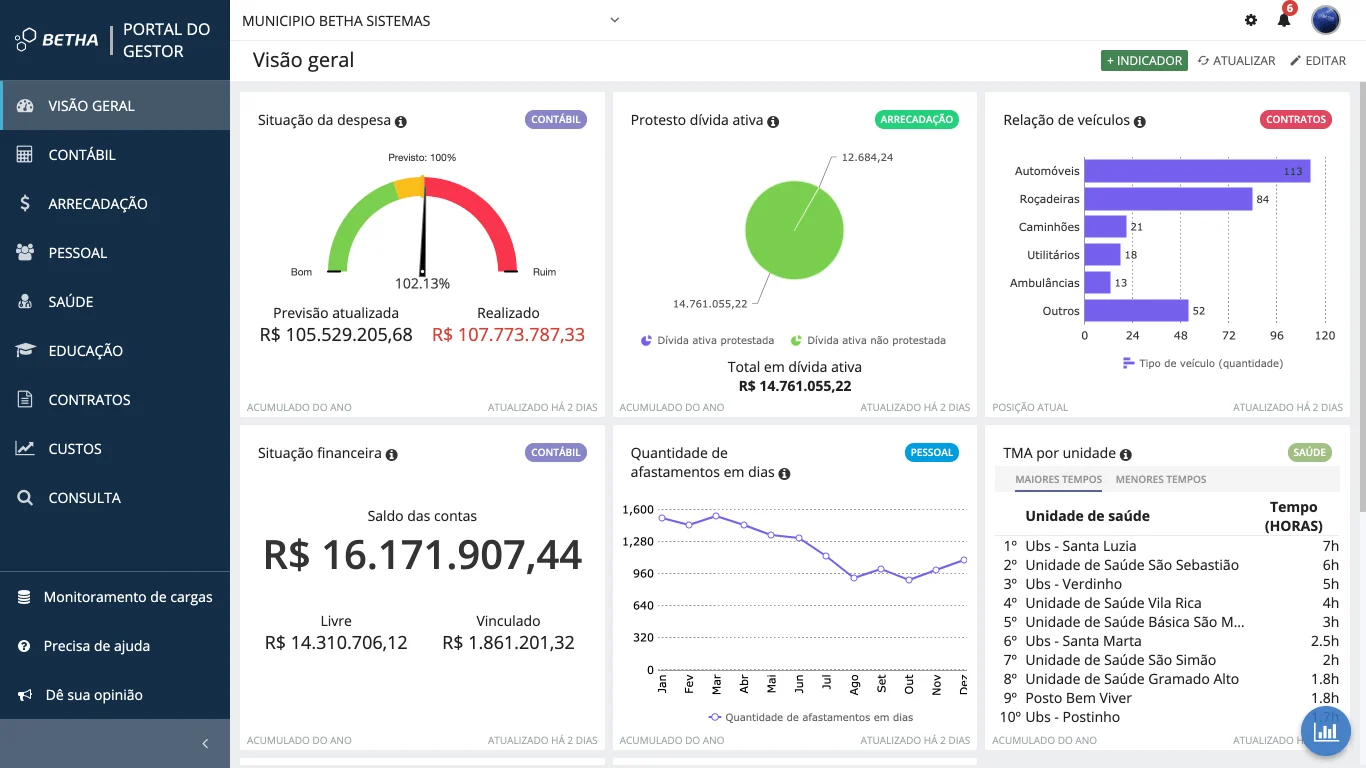Click the Betha Portal do Gestor logo
The width and height of the screenshot is (1366, 768).
(x=113, y=40)
